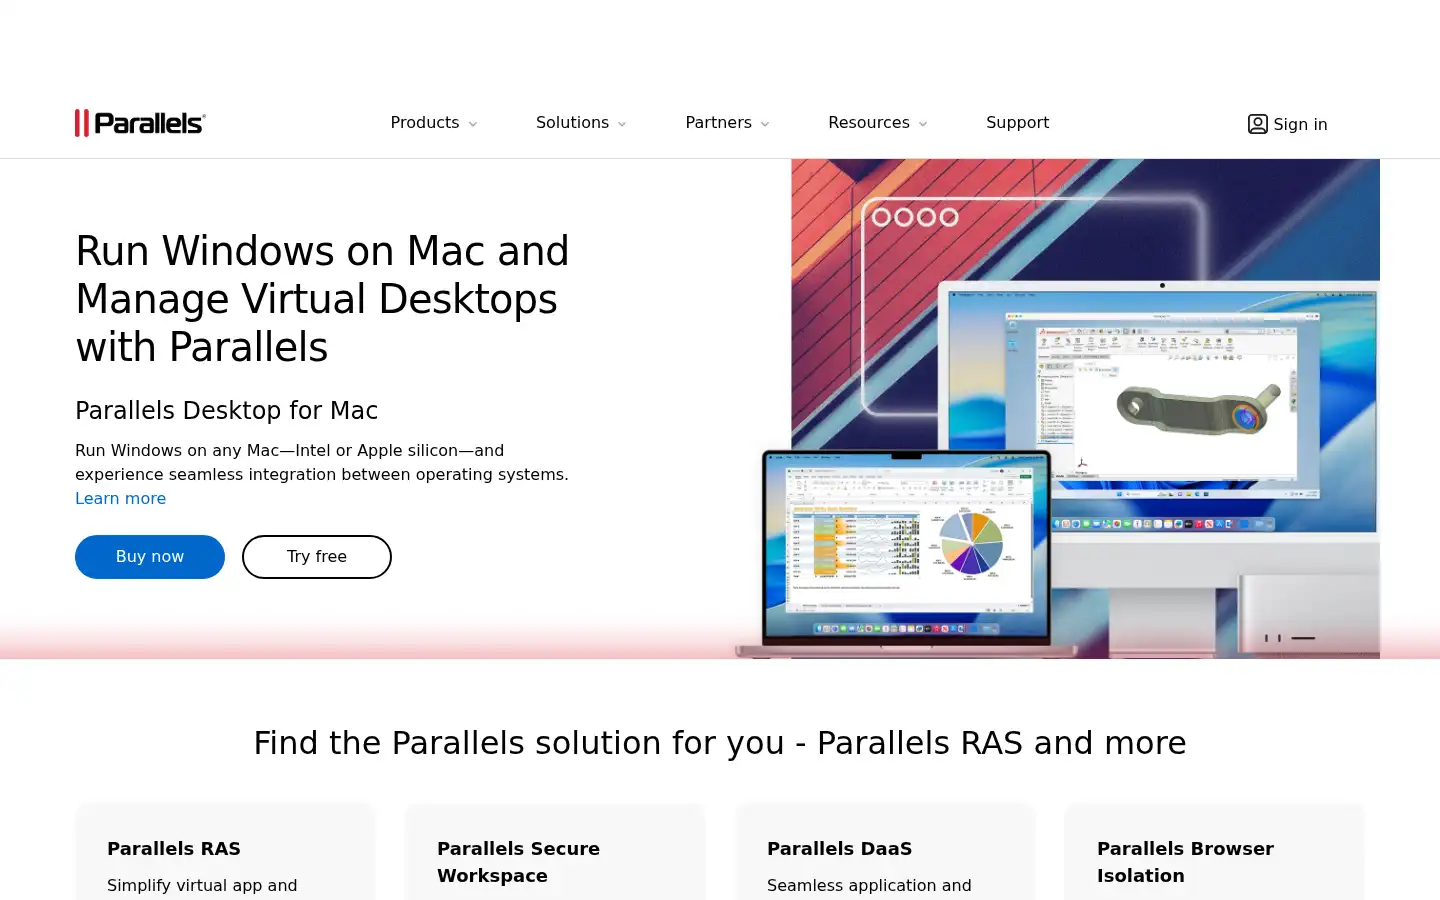Image resolution: width=1440 pixels, height=900 pixels.
Task: Expand the Partners dropdown chevron
Action: (x=765, y=124)
